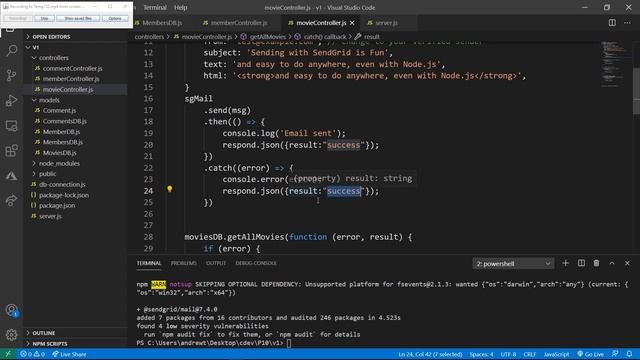Image resolution: width=640 pixels, height=360 pixels.
Task: Click Go Live in the status bar
Action: click(590, 354)
